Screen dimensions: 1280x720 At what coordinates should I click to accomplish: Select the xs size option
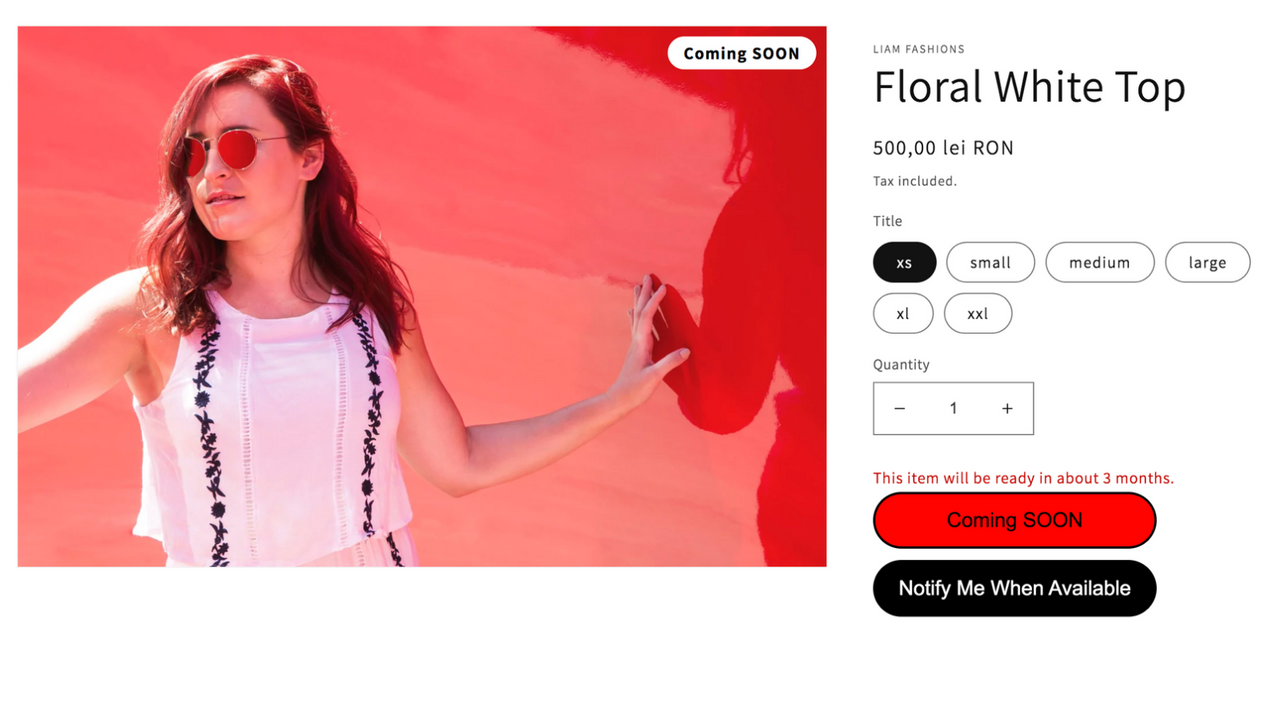[904, 262]
